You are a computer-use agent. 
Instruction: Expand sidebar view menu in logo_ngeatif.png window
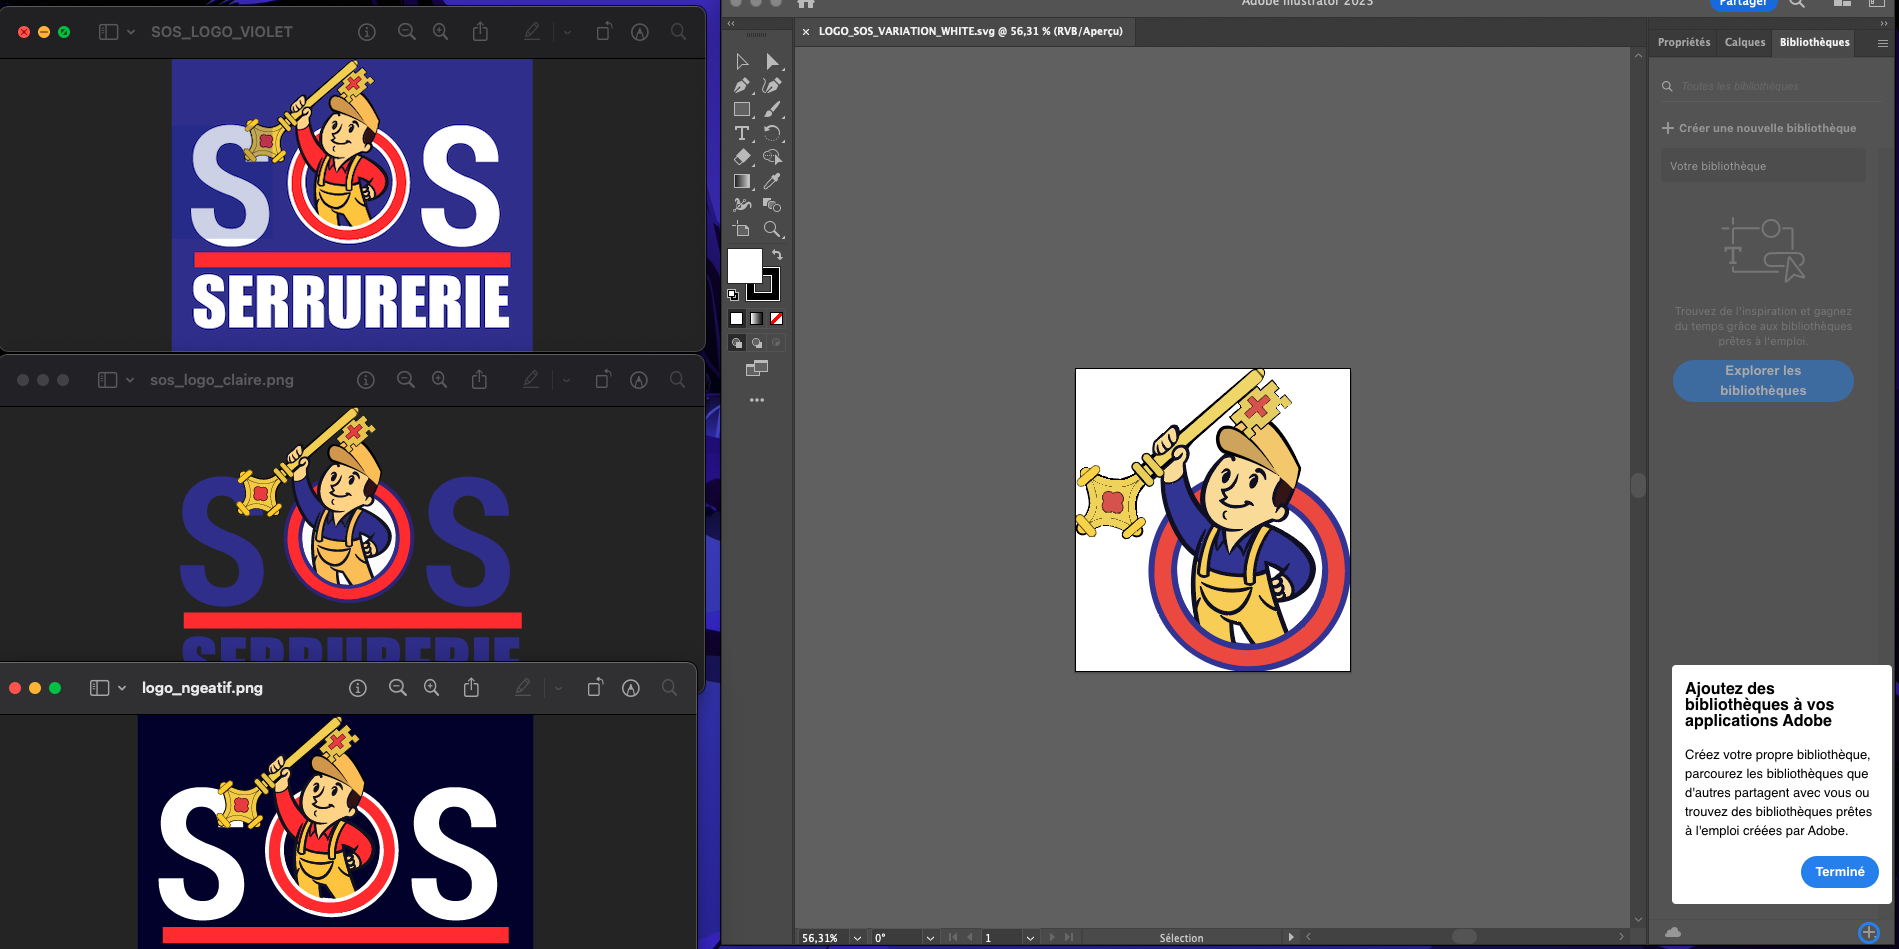click(122, 688)
